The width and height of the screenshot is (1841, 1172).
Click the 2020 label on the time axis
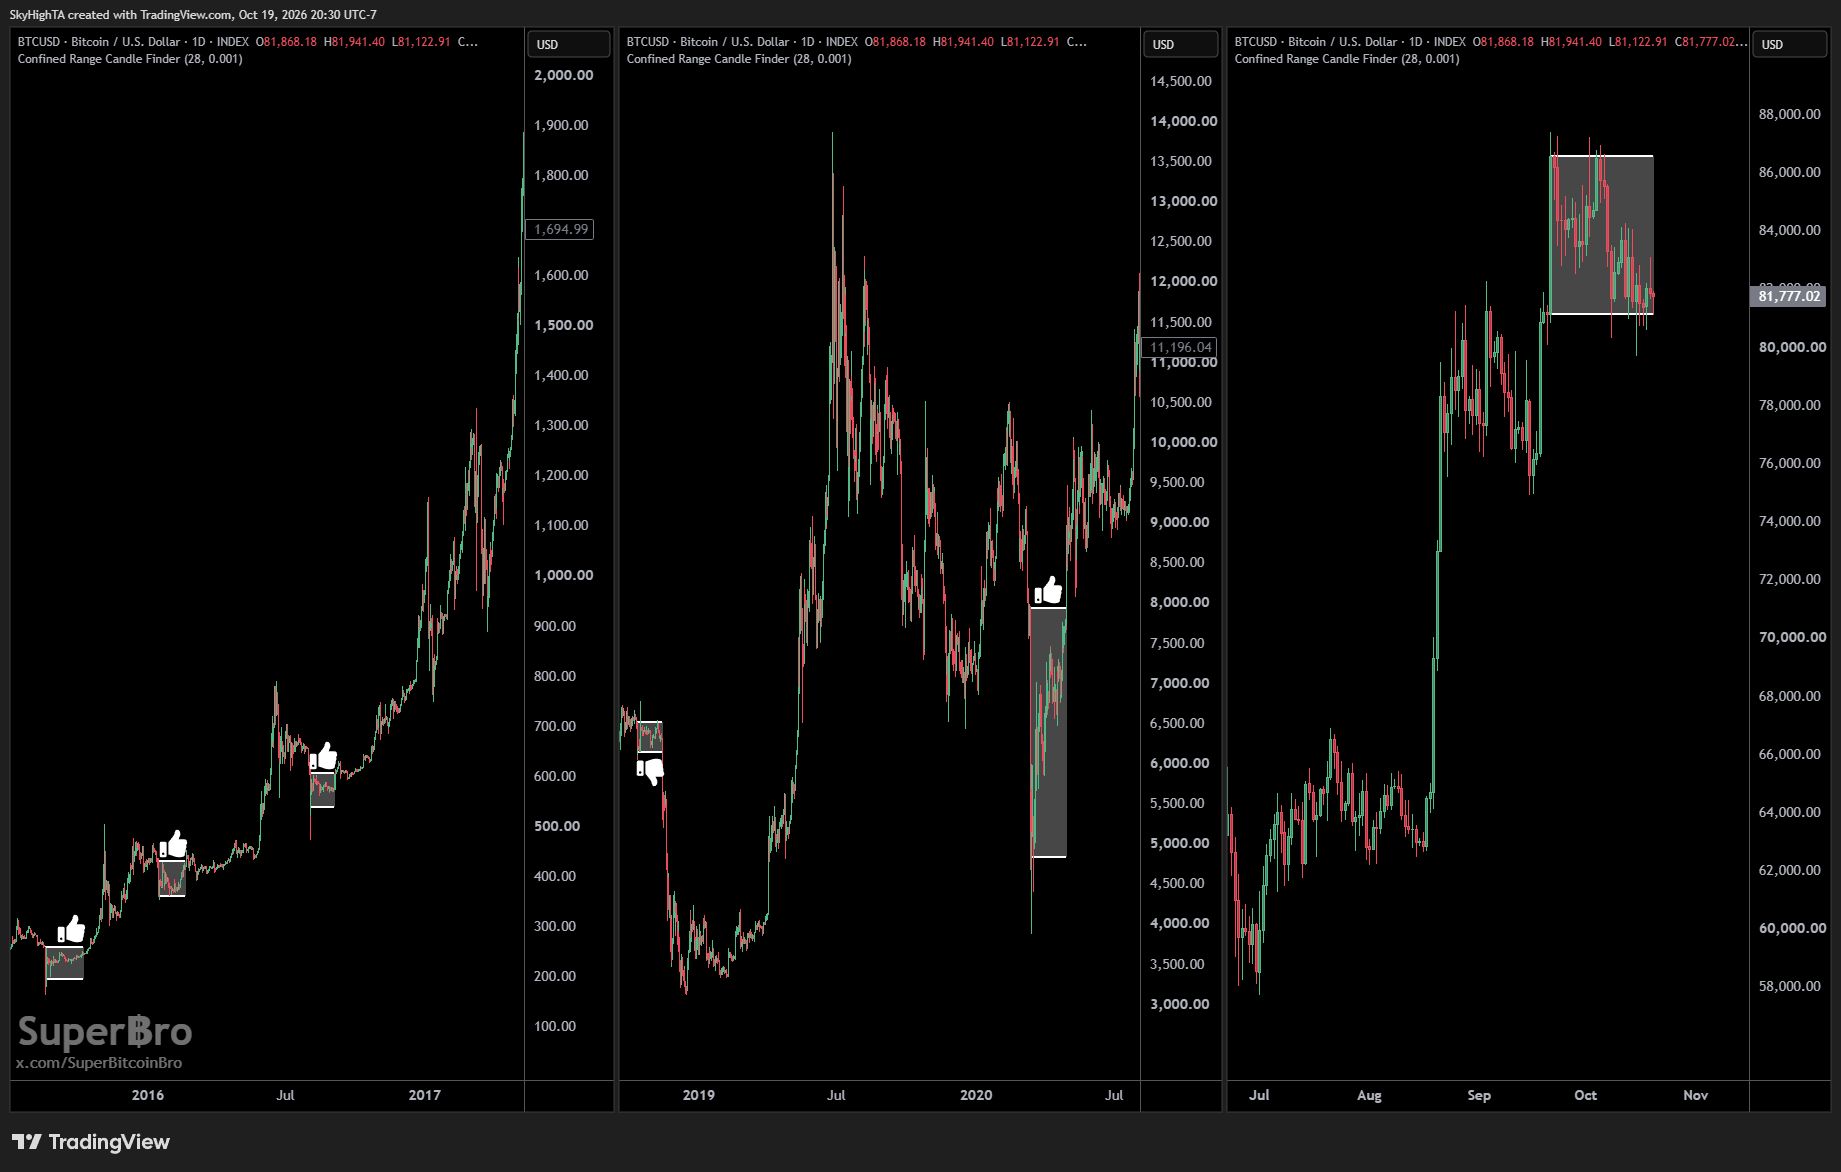[976, 1095]
